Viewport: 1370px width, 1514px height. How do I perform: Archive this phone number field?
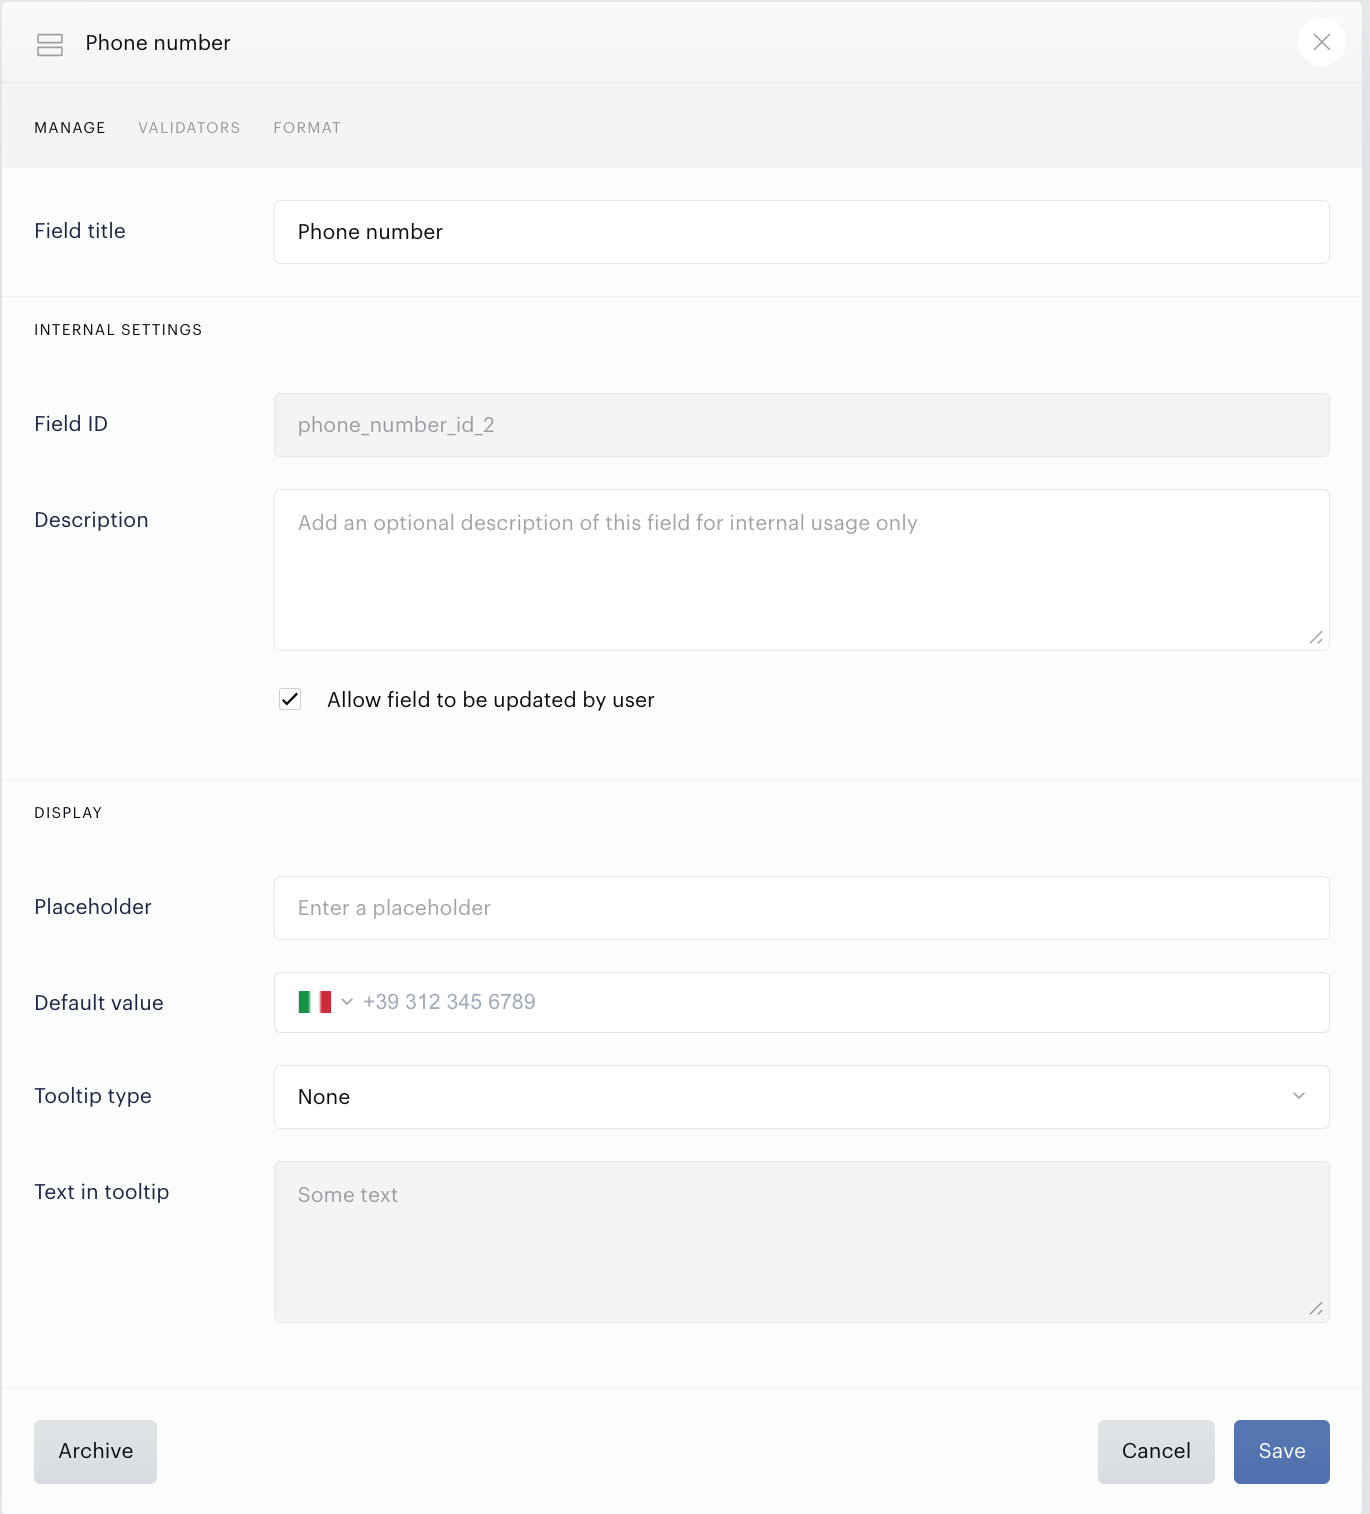coord(95,1451)
